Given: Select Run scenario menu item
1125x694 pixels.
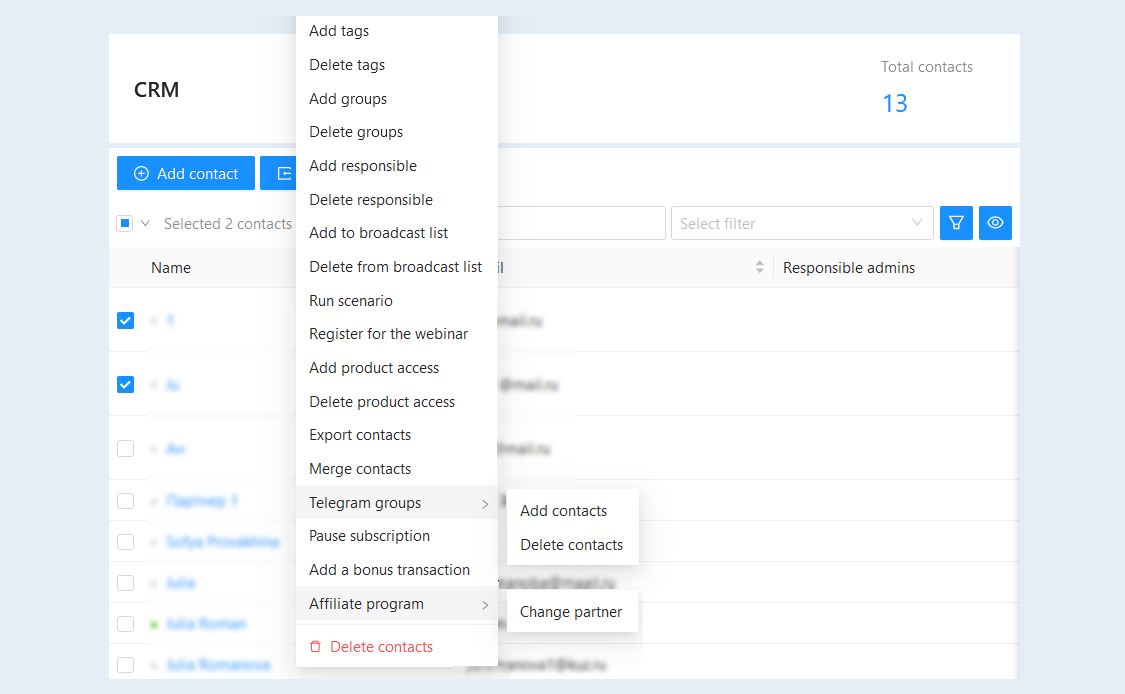Looking at the screenshot, I should point(397,301).
